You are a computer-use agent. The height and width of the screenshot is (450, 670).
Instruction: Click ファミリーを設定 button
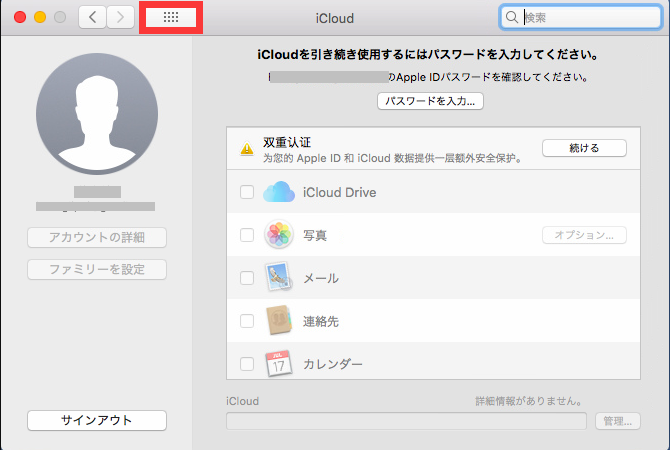pos(97,269)
